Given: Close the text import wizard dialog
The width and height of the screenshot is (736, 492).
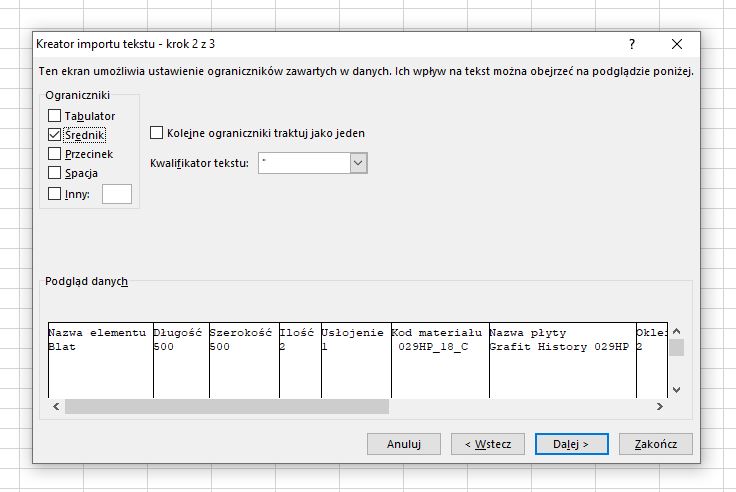Looking at the screenshot, I should click(677, 44).
